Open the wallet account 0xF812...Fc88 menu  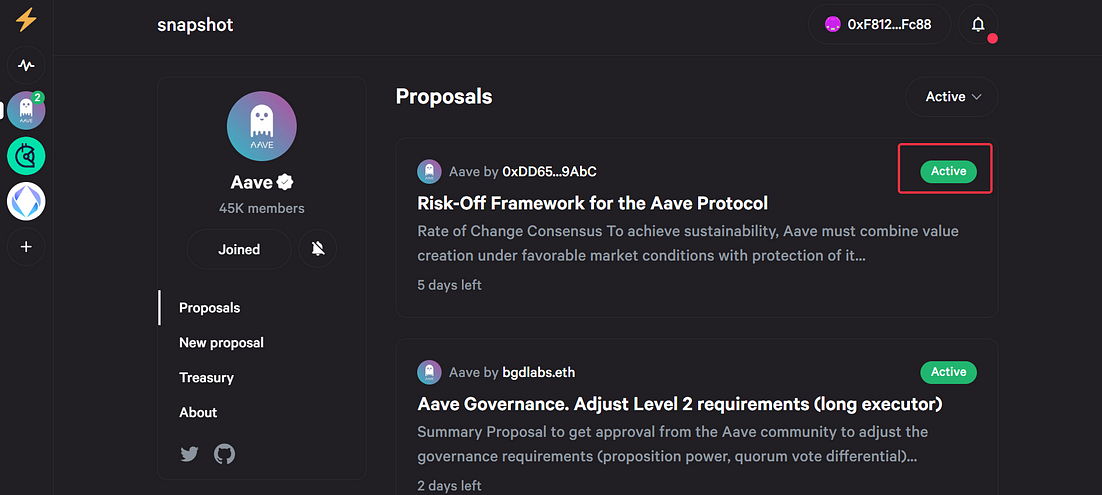(879, 25)
